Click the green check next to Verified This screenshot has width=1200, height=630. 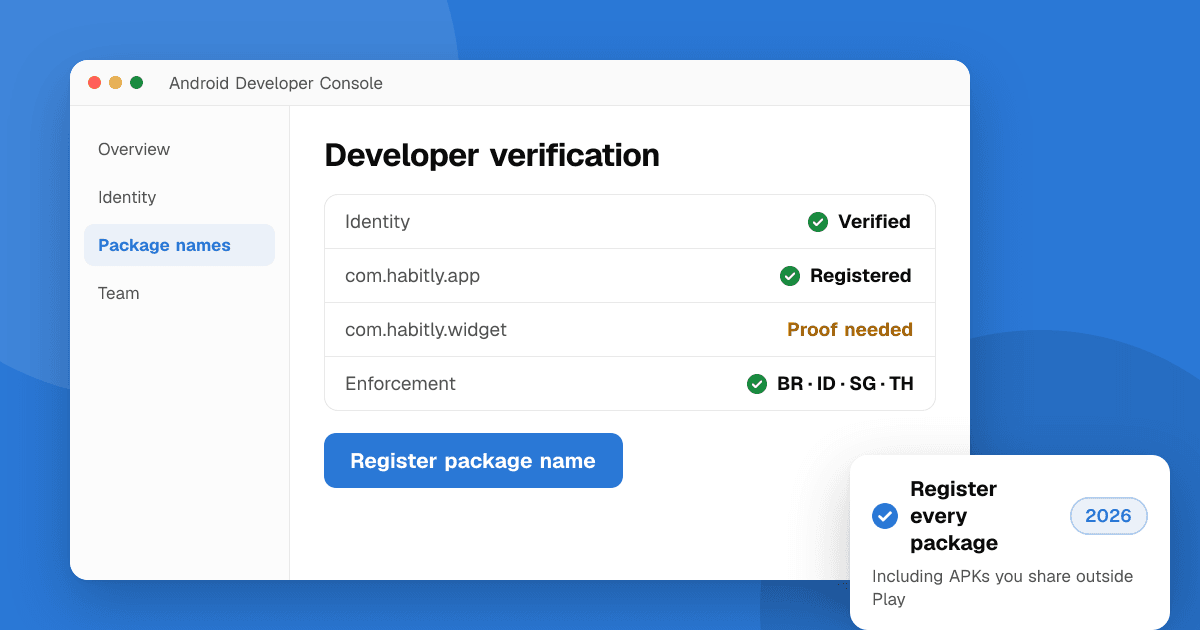818,222
